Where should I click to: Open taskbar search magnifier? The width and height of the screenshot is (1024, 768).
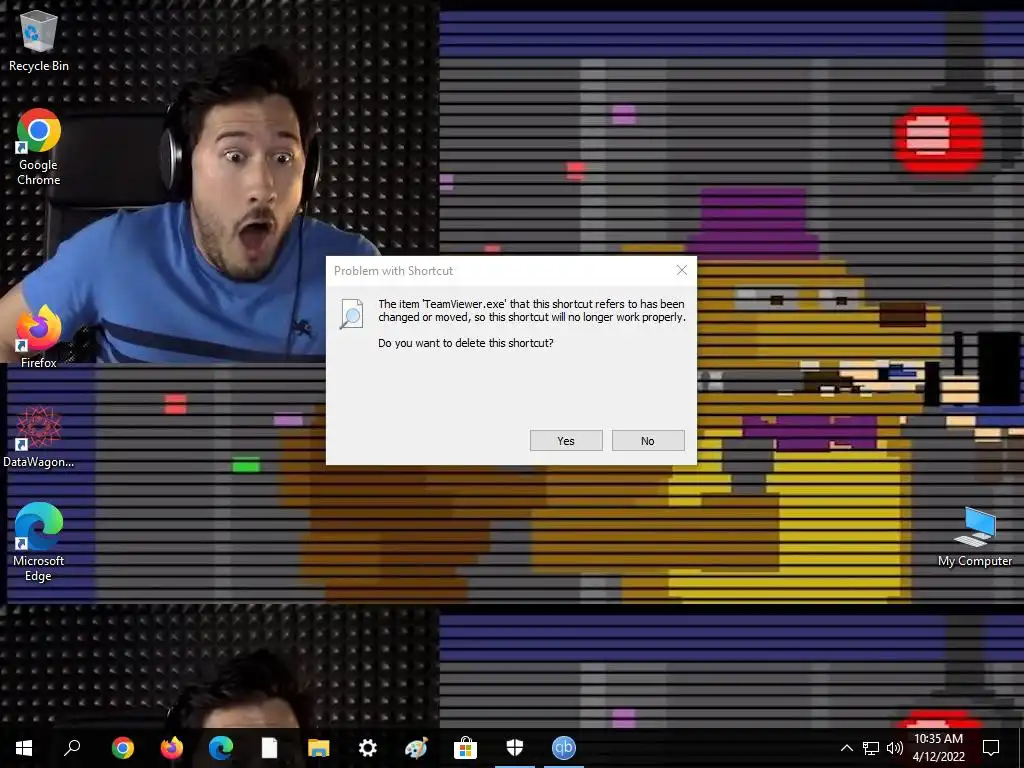click(x=72, y=748)
